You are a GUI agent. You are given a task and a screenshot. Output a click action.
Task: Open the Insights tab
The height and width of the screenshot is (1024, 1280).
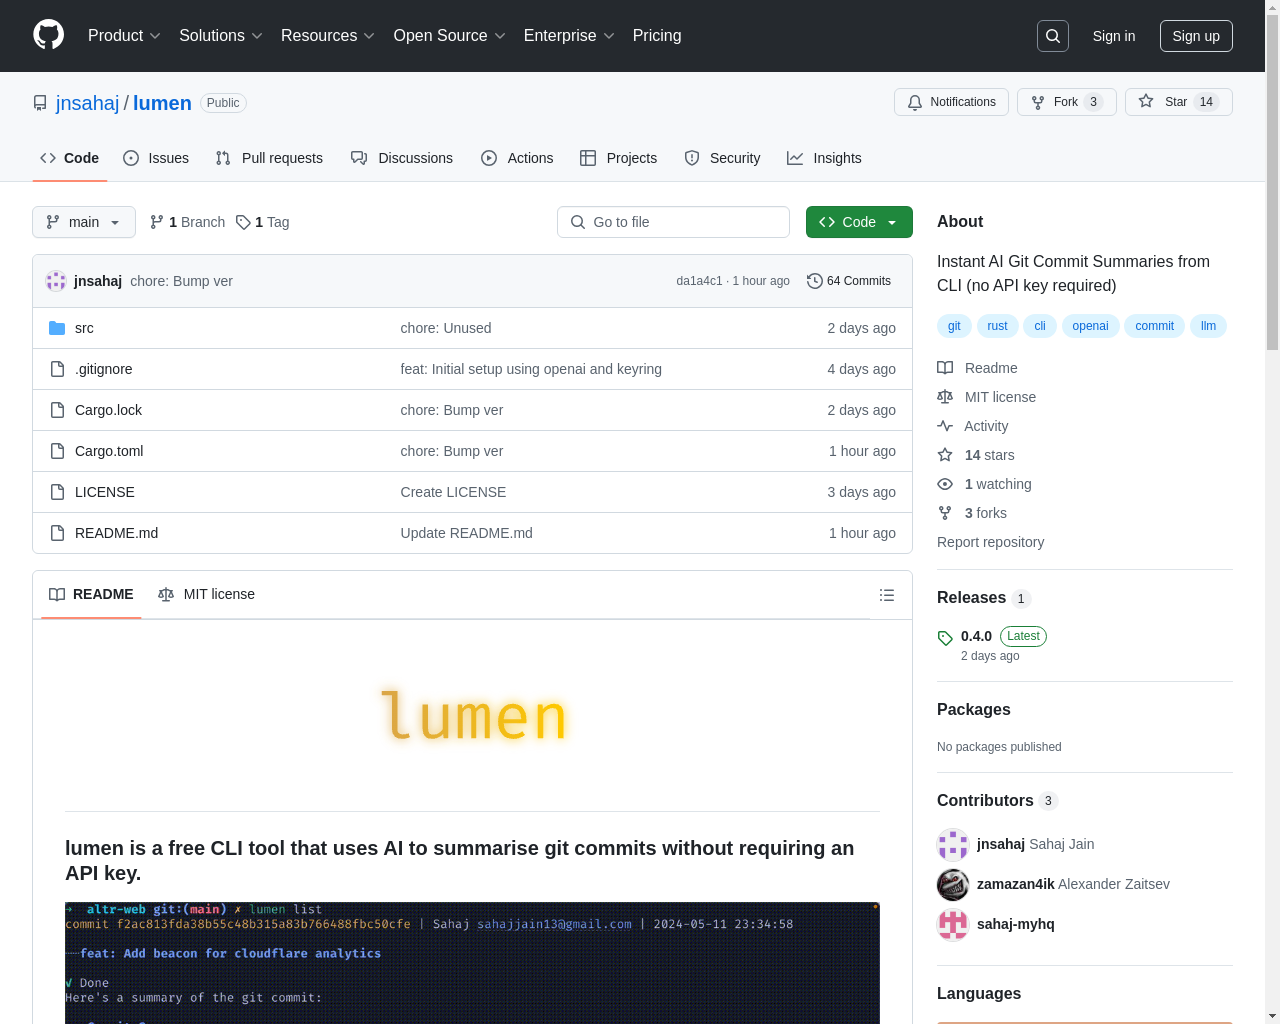click(824, 158)
